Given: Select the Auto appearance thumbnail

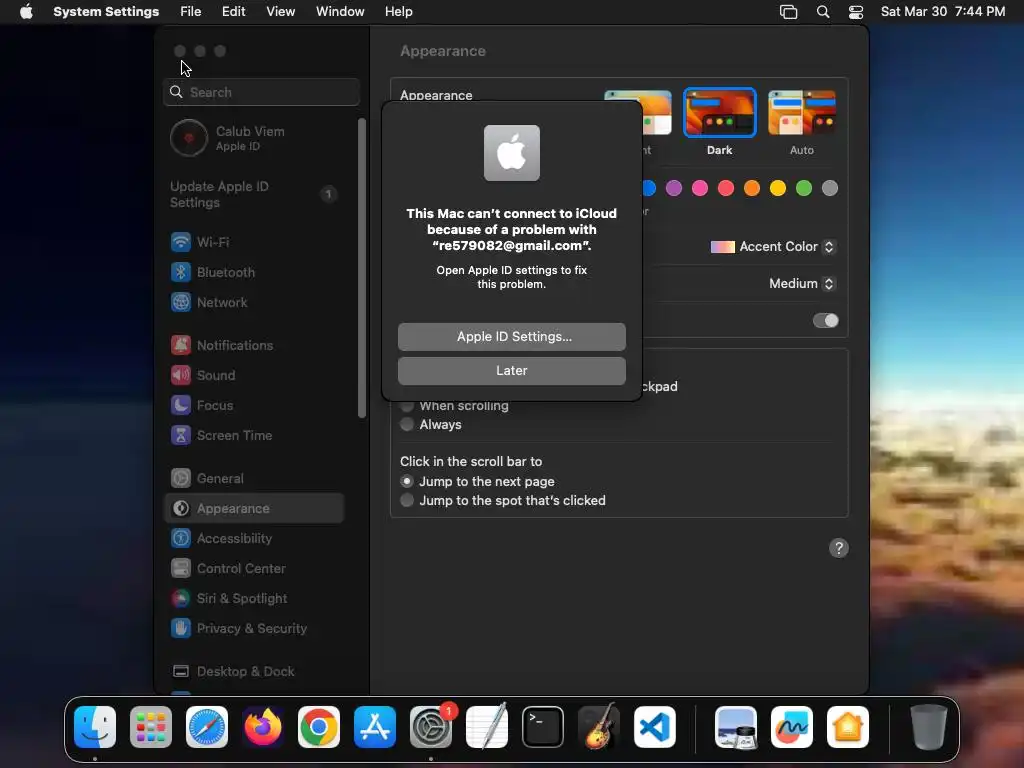Looking at the screenshot, I should click(802, 113).
